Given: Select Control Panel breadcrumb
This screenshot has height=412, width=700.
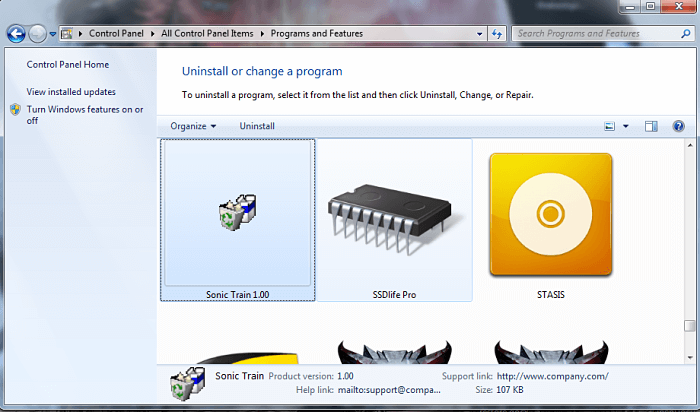Looking at the screenshot, I should click(116, 33).
